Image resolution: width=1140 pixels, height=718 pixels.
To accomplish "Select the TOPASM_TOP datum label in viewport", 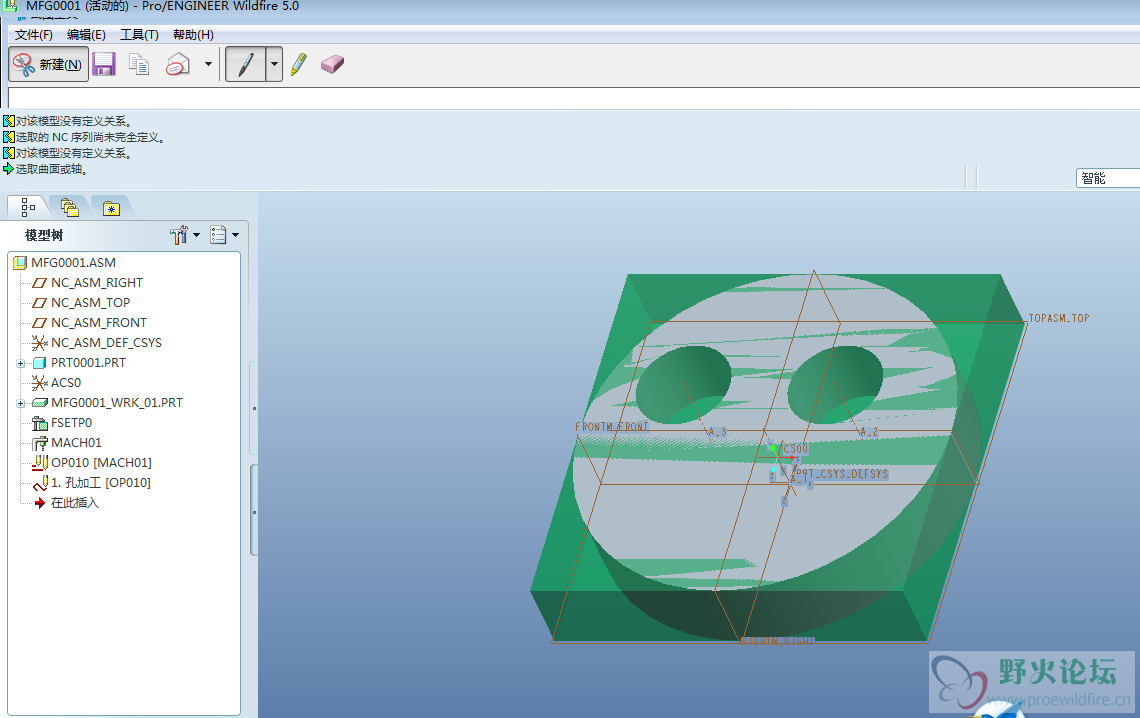I will [1059, 318].
